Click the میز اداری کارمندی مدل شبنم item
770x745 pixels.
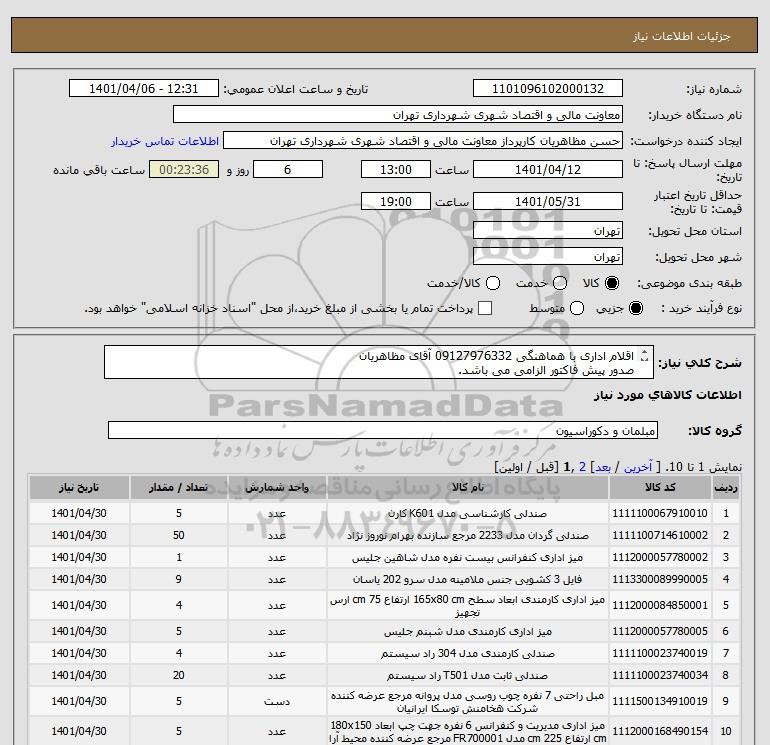468,631
